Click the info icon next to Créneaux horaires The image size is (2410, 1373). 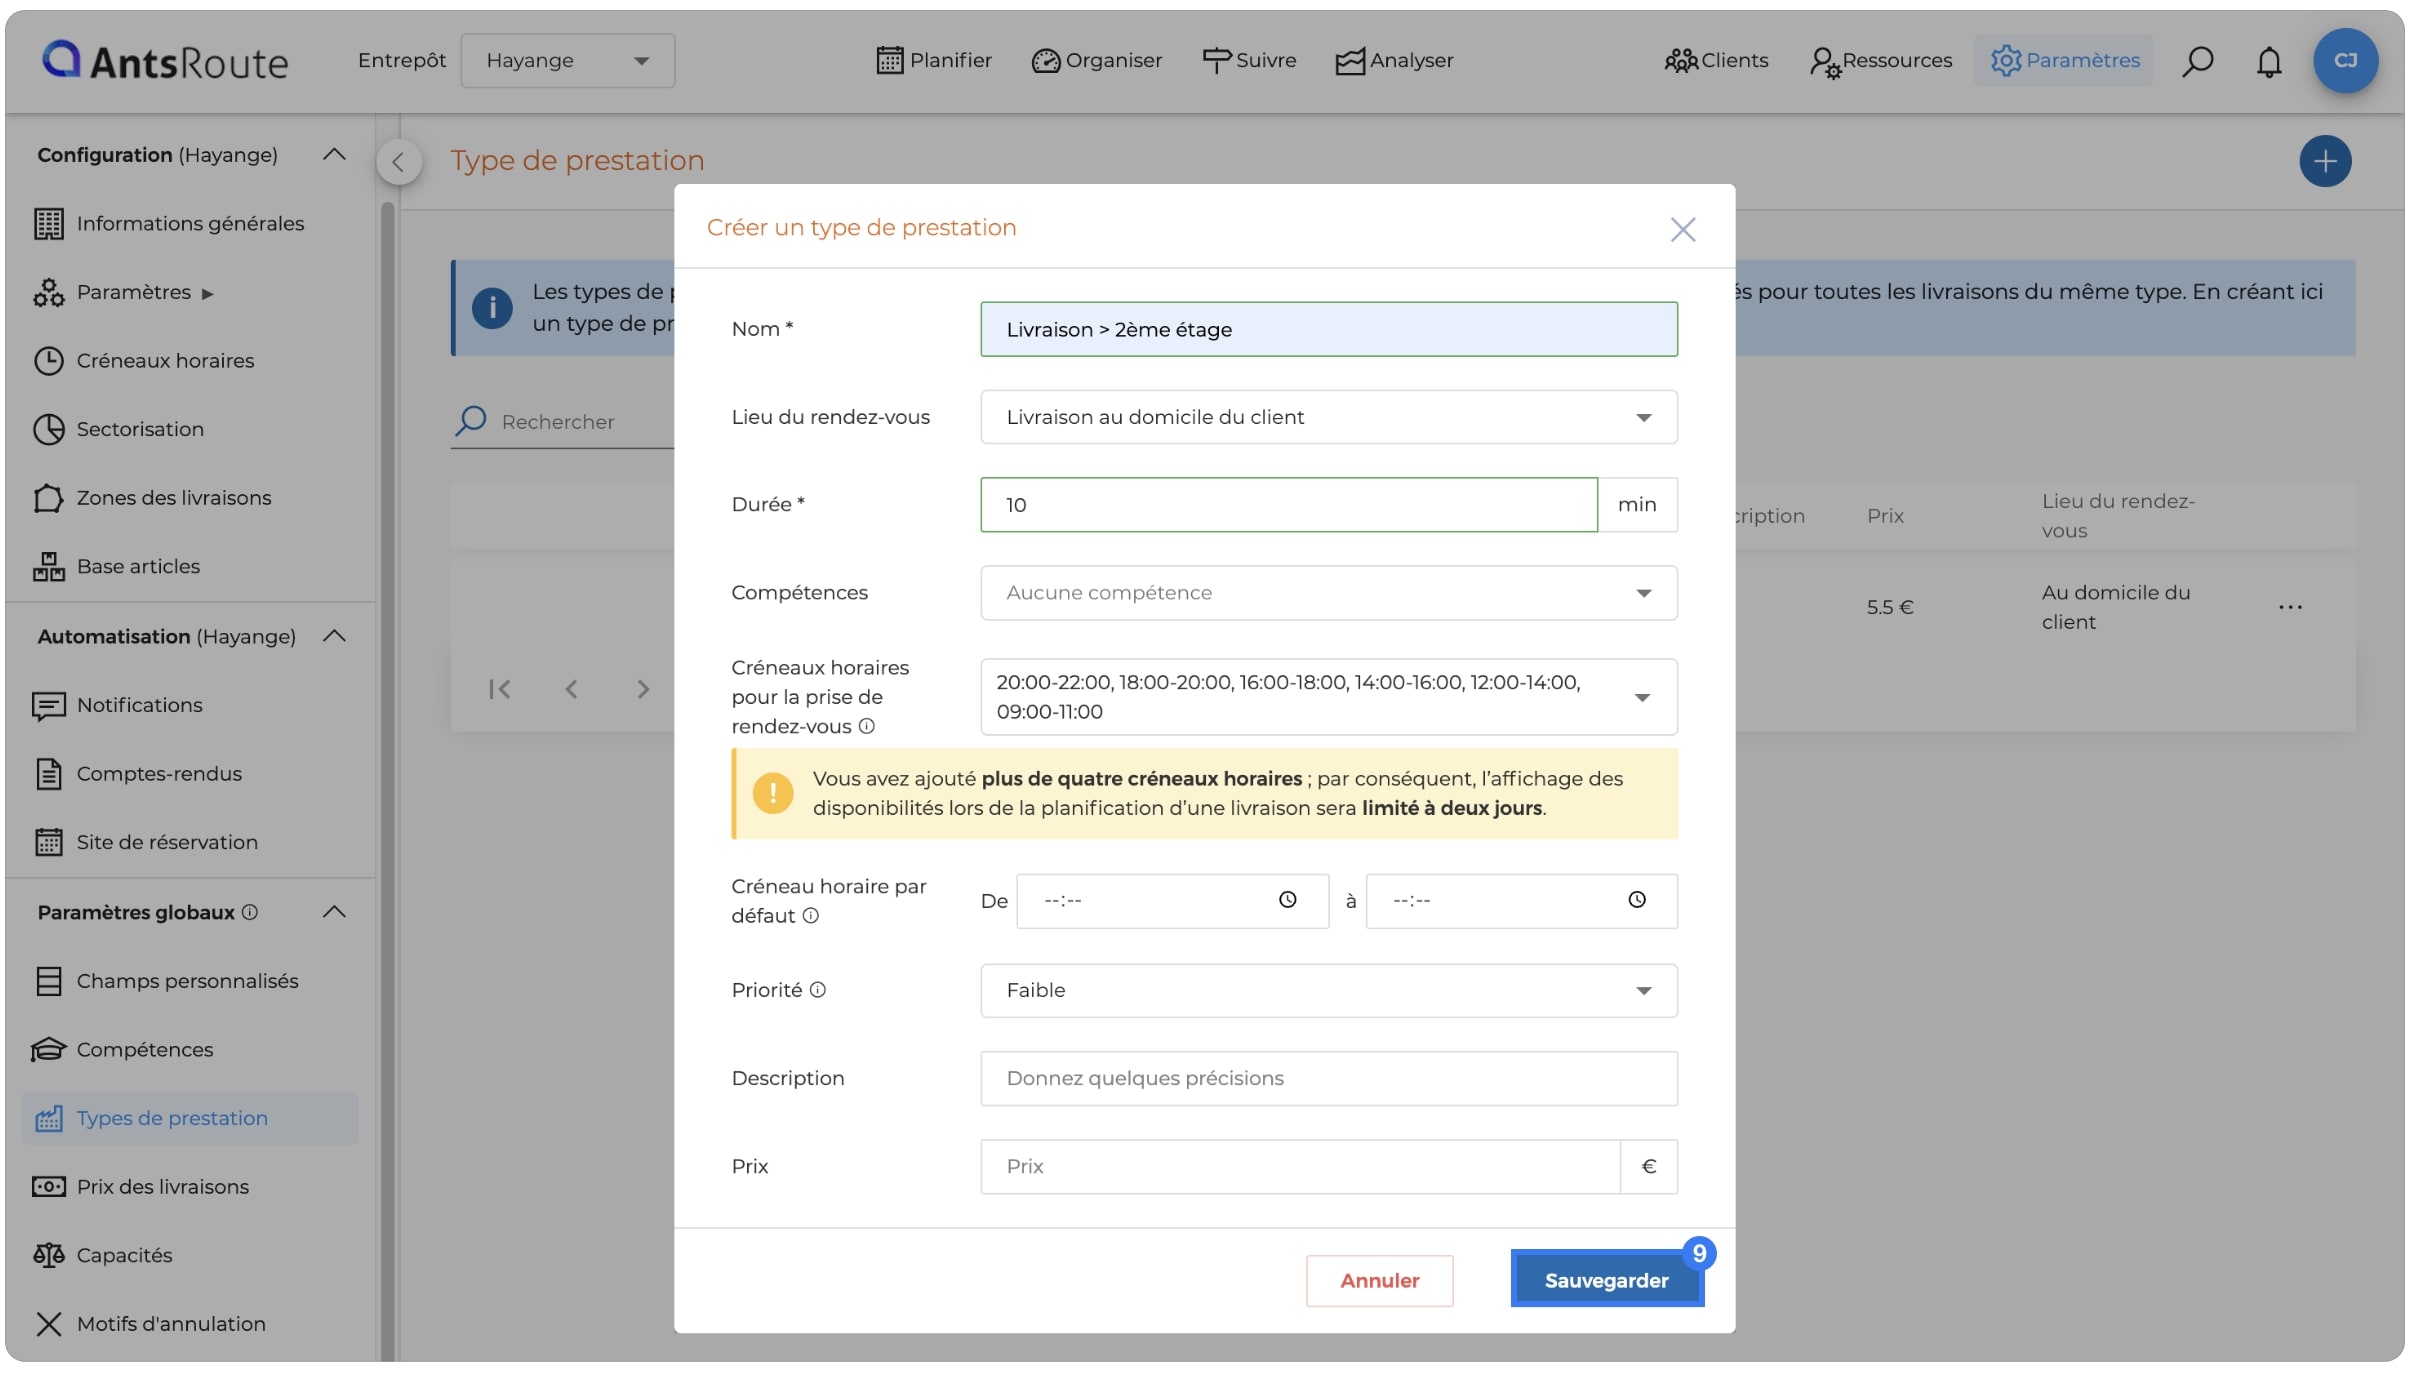click(867, 726)
